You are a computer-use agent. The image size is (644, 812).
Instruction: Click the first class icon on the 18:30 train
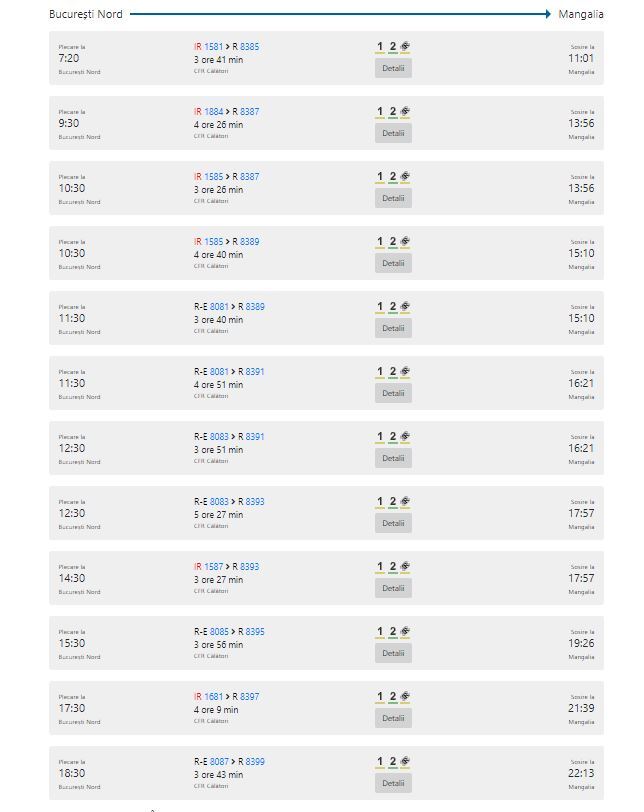(x=380, y=762)
